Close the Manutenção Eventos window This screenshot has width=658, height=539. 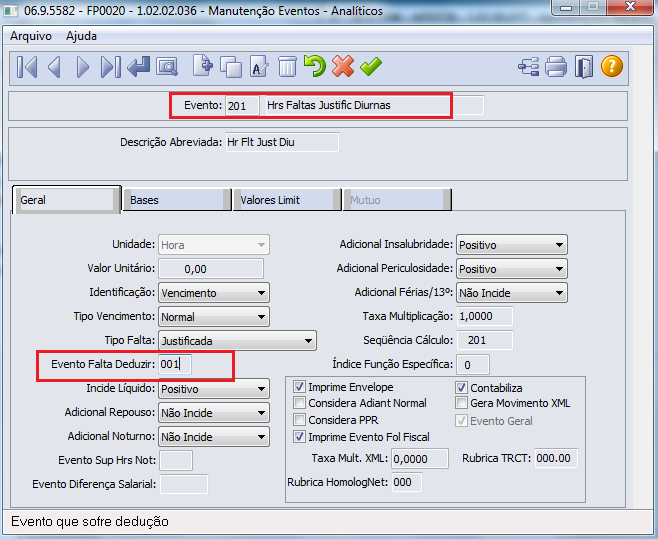coord(630,7)
